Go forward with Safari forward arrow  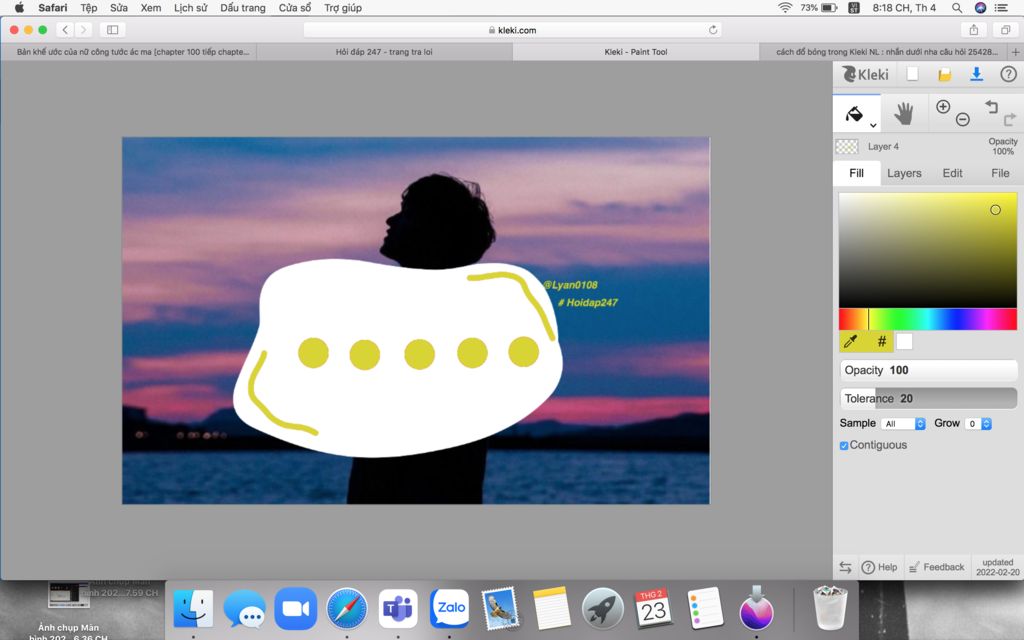pyautogui.click(x=83, y=30)
